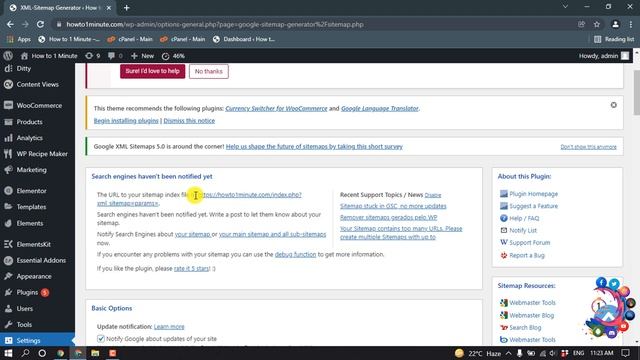Open the Windows Start menu
This screenshot has height=360, width=640.
pyautogui.click(x=8, y=353)
